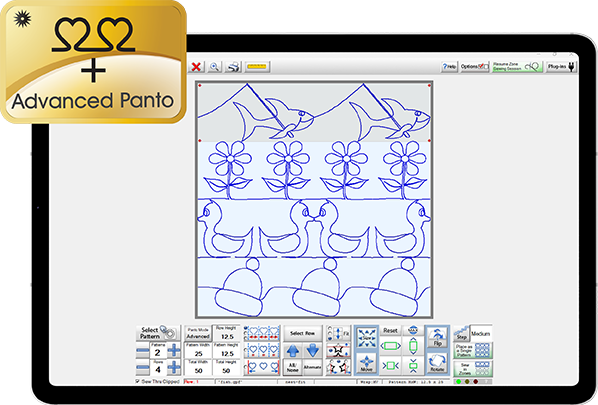Heighten pattern with vertical stretch icon
The height and width of the screenshot is (405, 598).
(413, 346)
